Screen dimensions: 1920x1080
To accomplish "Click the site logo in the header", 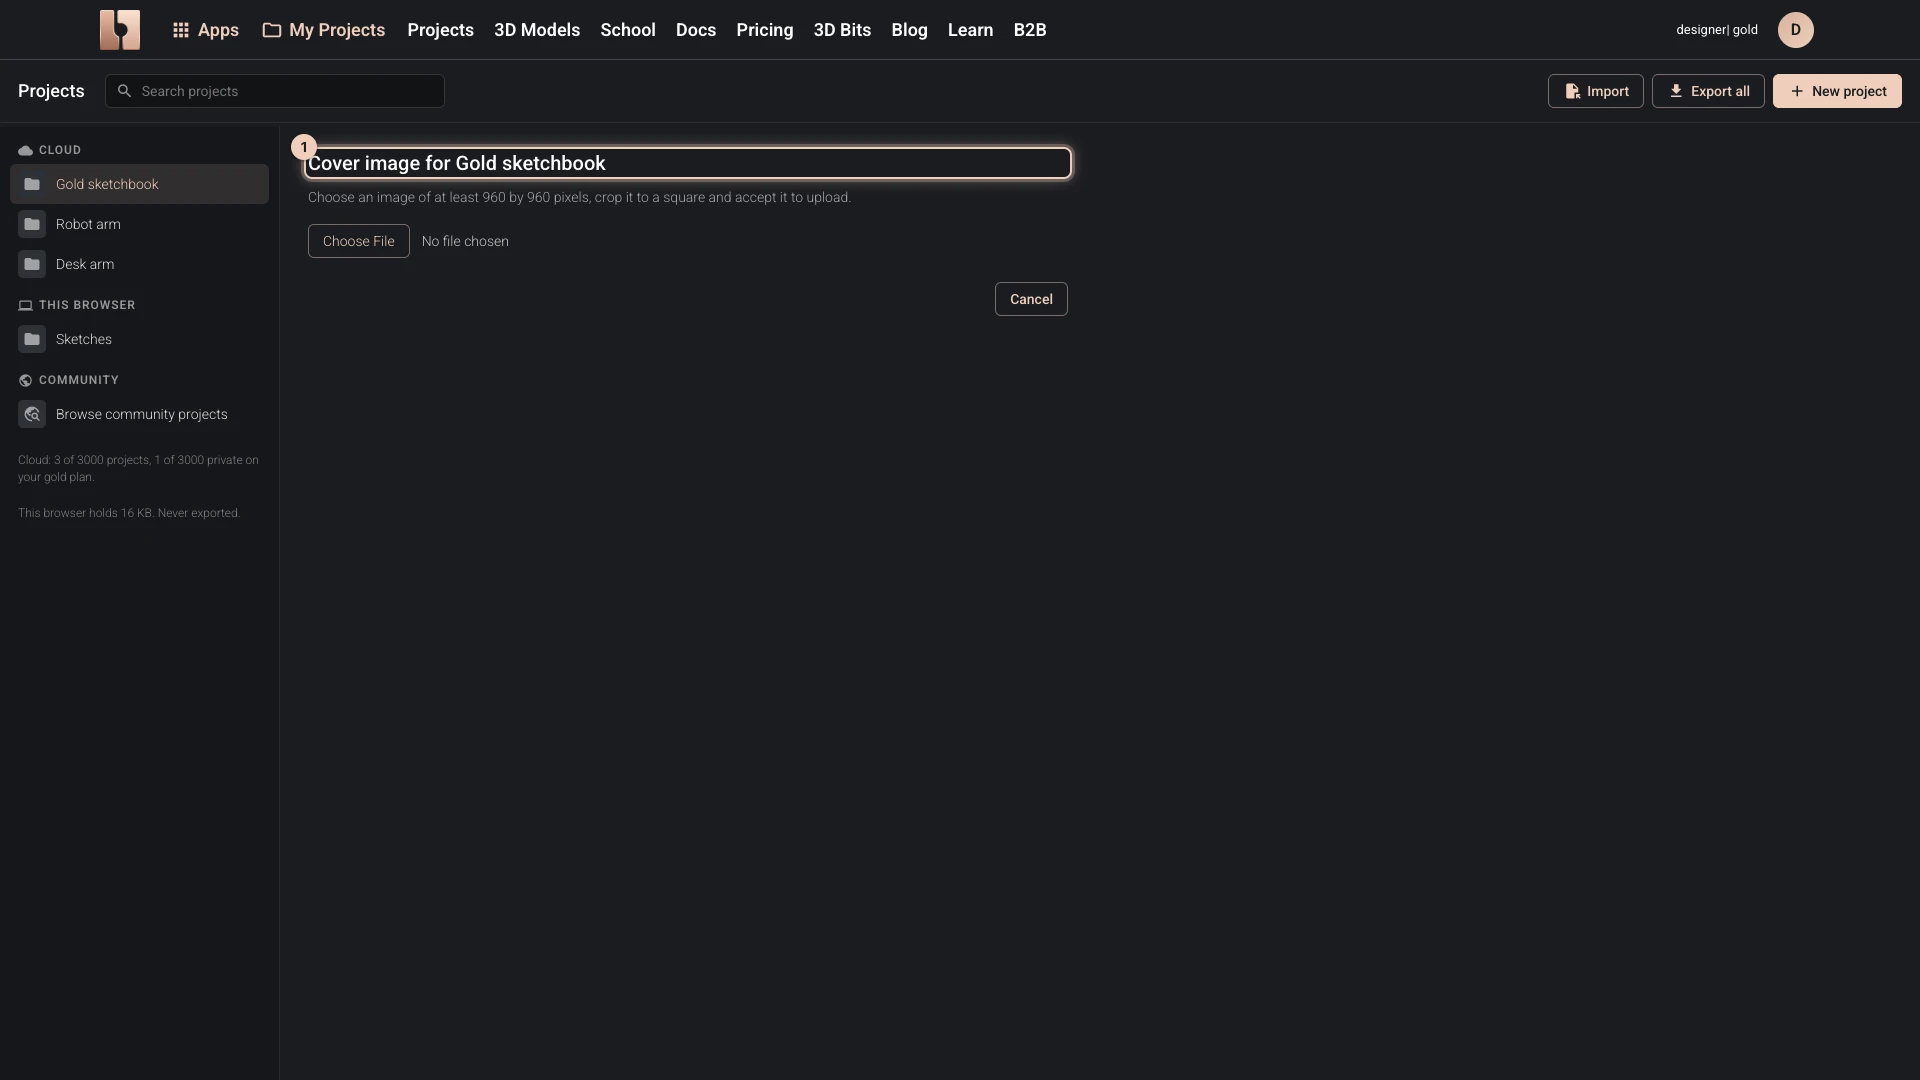I will 120,30.
